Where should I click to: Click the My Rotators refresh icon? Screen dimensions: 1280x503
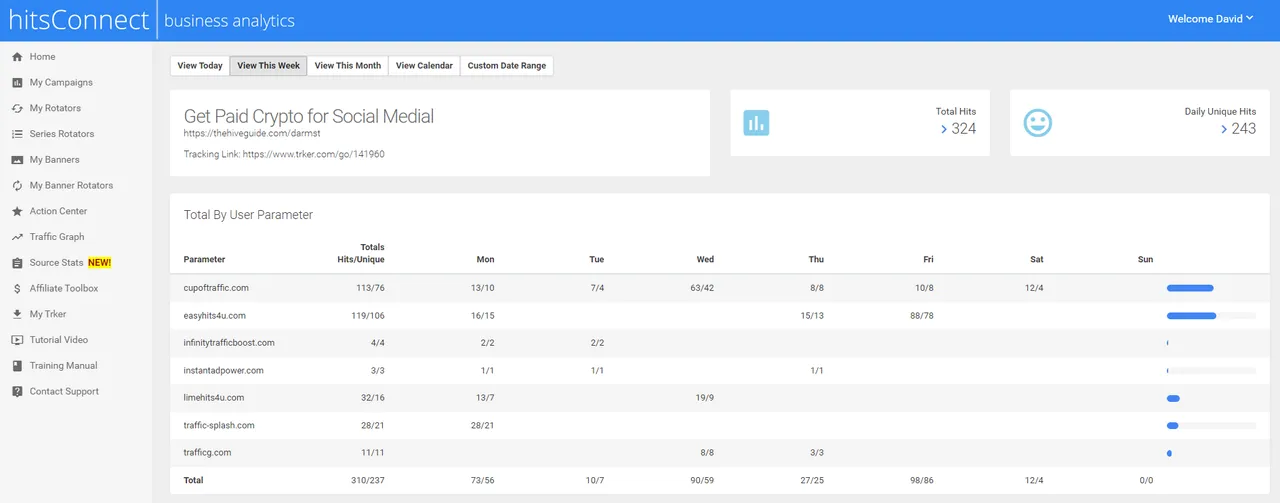pyautogui.click(x=17, y=108)
